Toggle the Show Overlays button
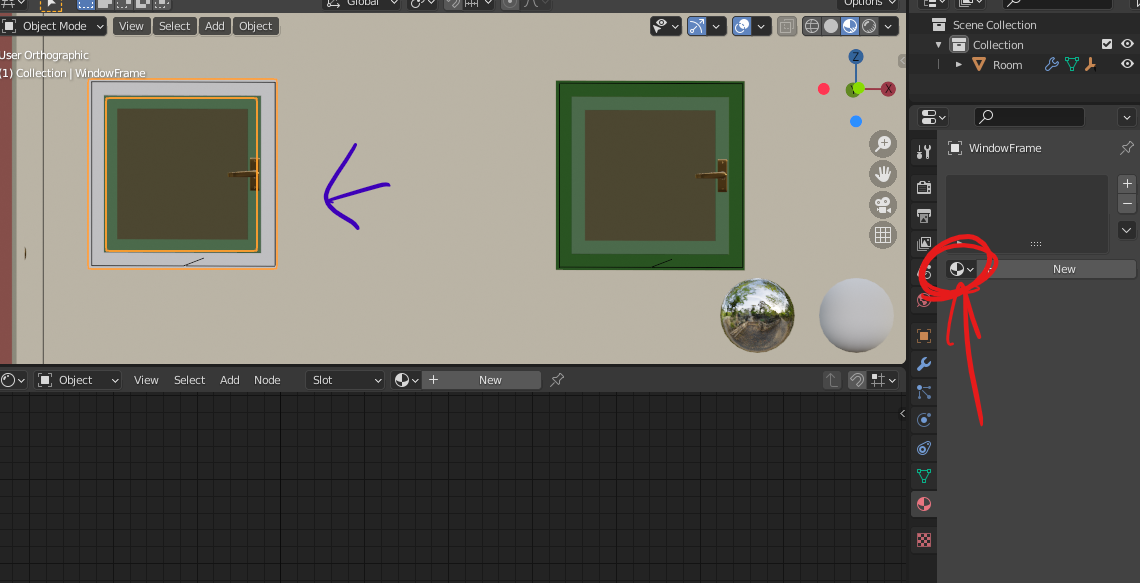 742,26
